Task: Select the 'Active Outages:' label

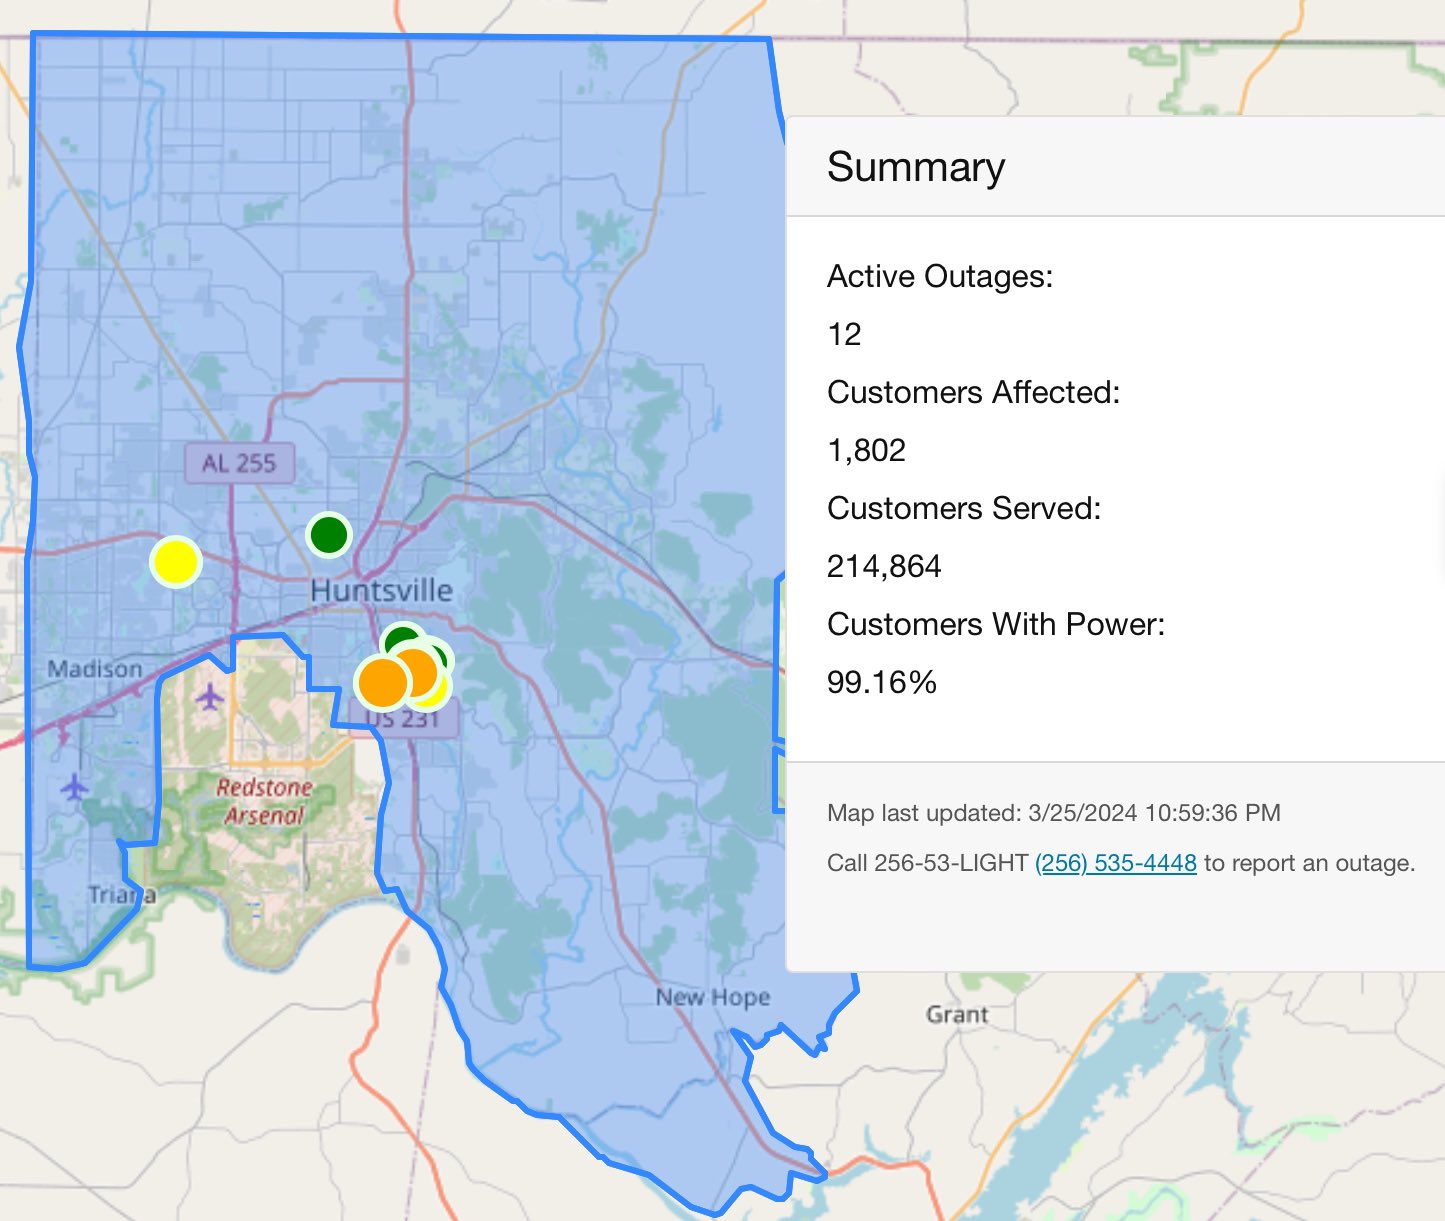Action: point(940,276)
